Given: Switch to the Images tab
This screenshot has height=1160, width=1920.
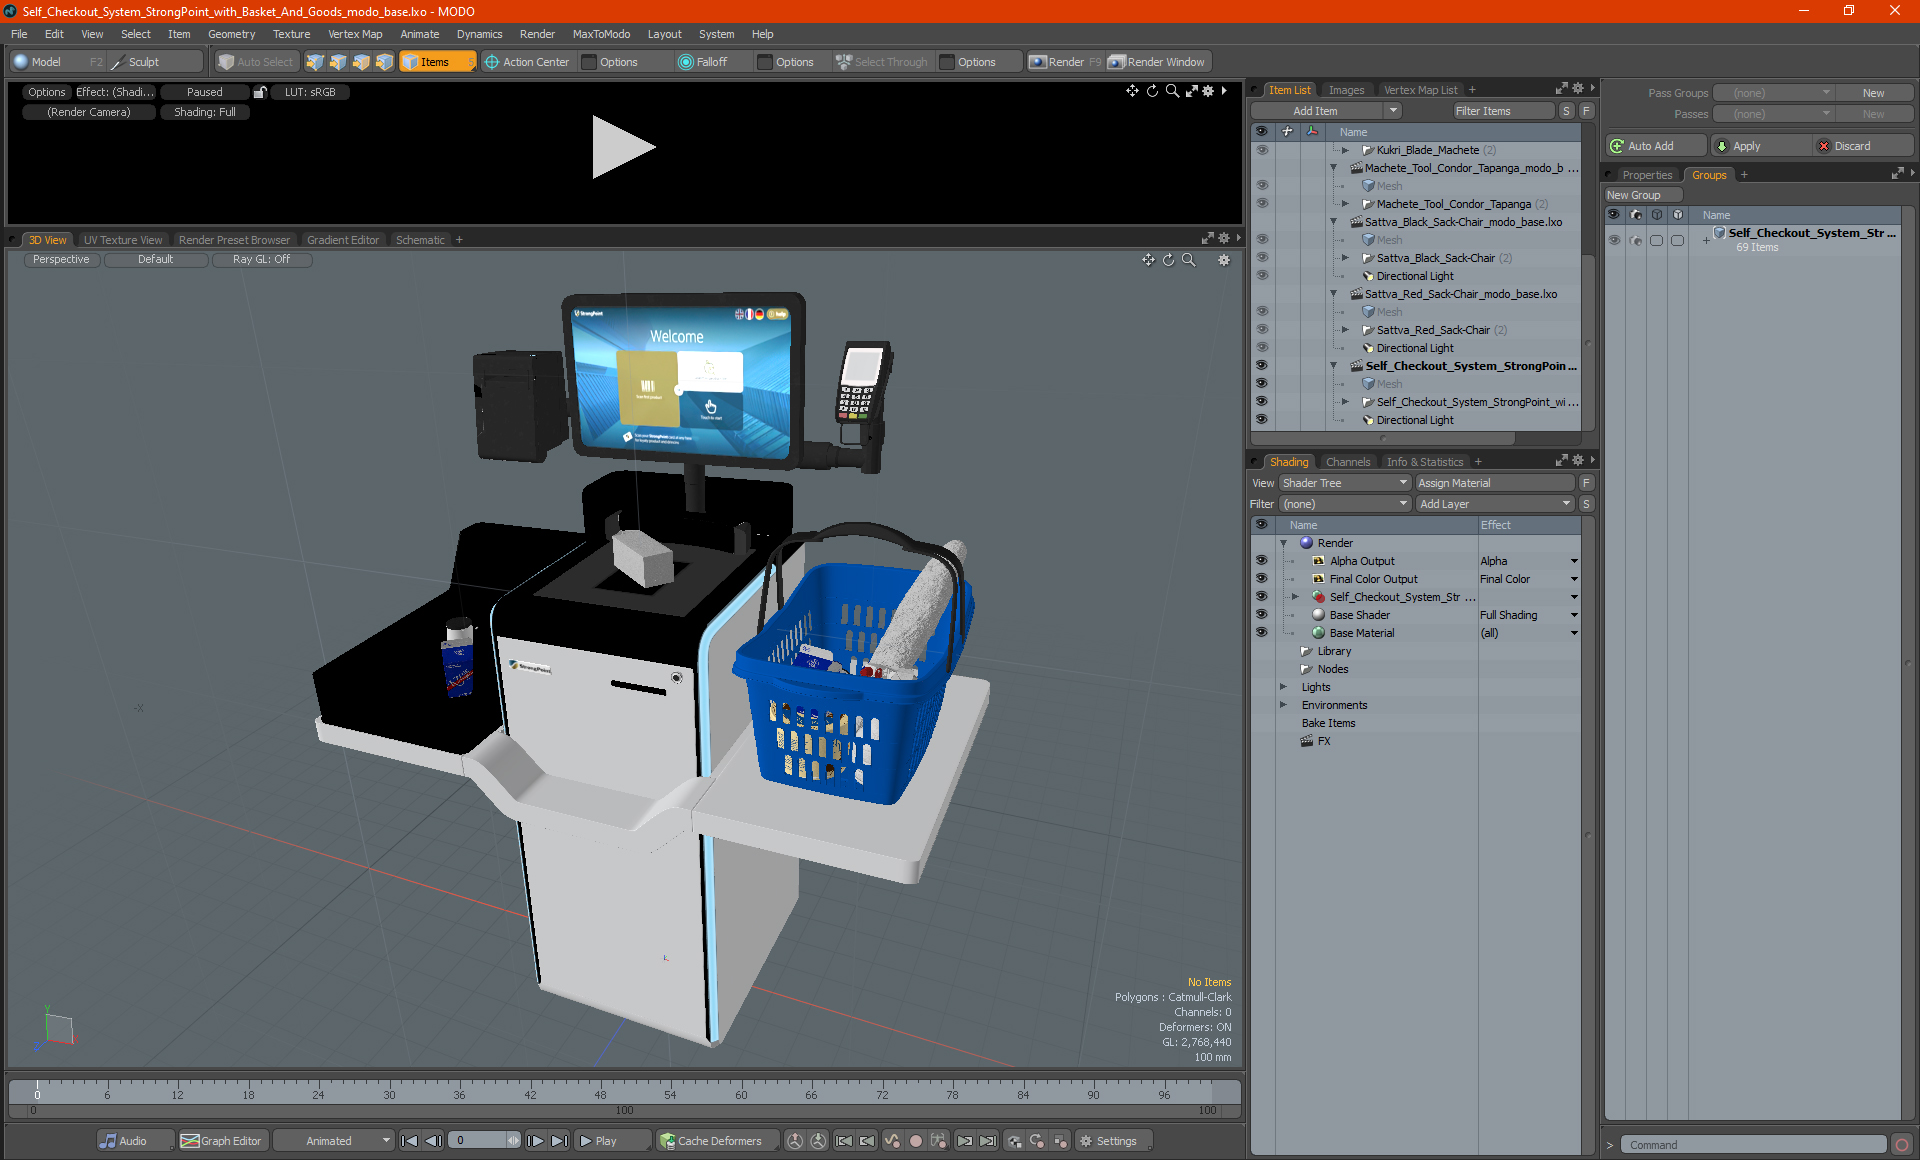Looking at the screenshot, I should 1346,90.
